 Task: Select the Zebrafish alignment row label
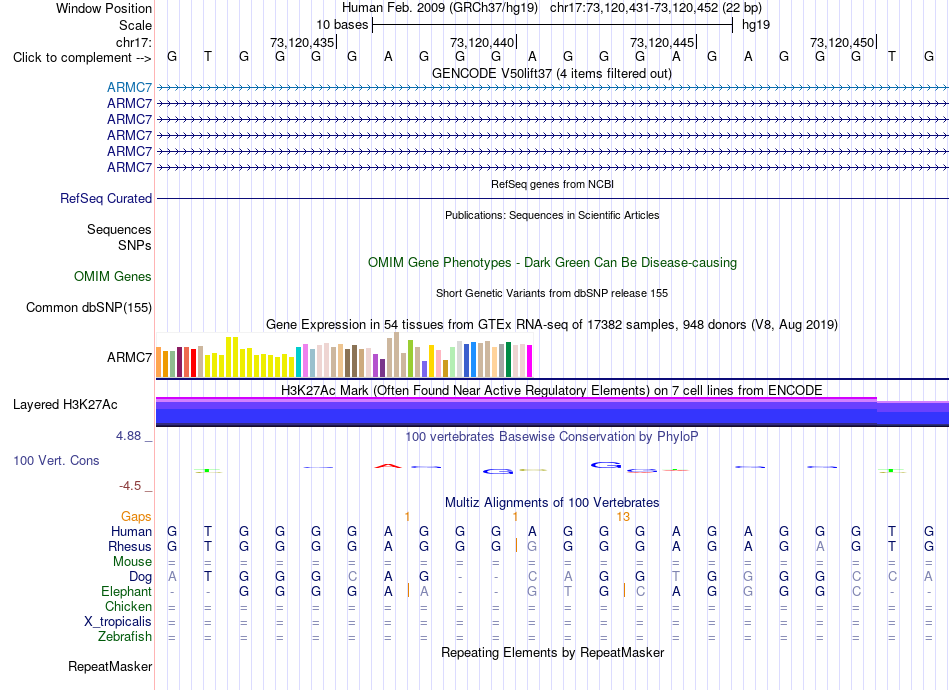tap(125, 637)
